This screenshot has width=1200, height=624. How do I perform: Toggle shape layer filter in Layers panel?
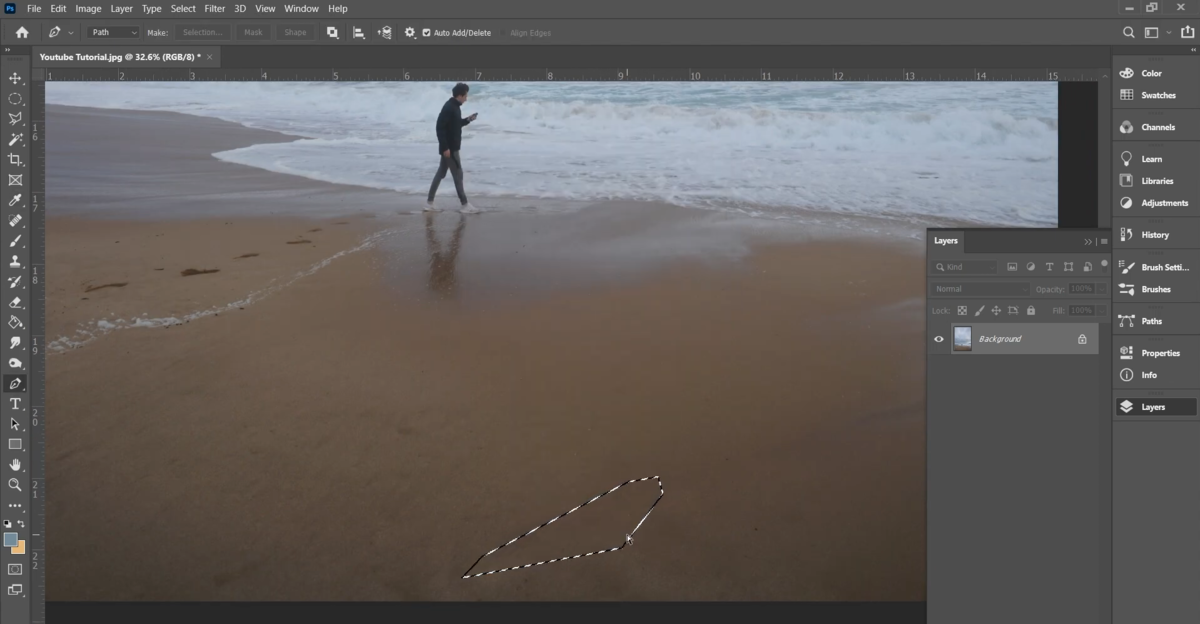(x=1068, y=267)
